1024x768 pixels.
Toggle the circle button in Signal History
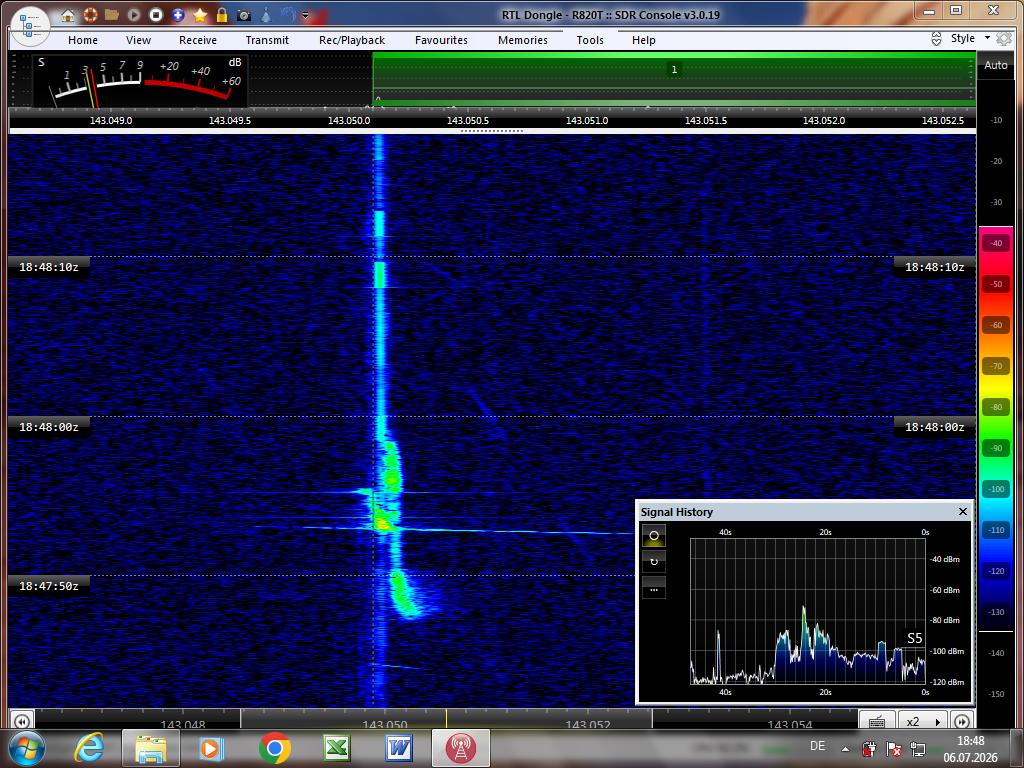pyautogui.click(x=654, y=536)
